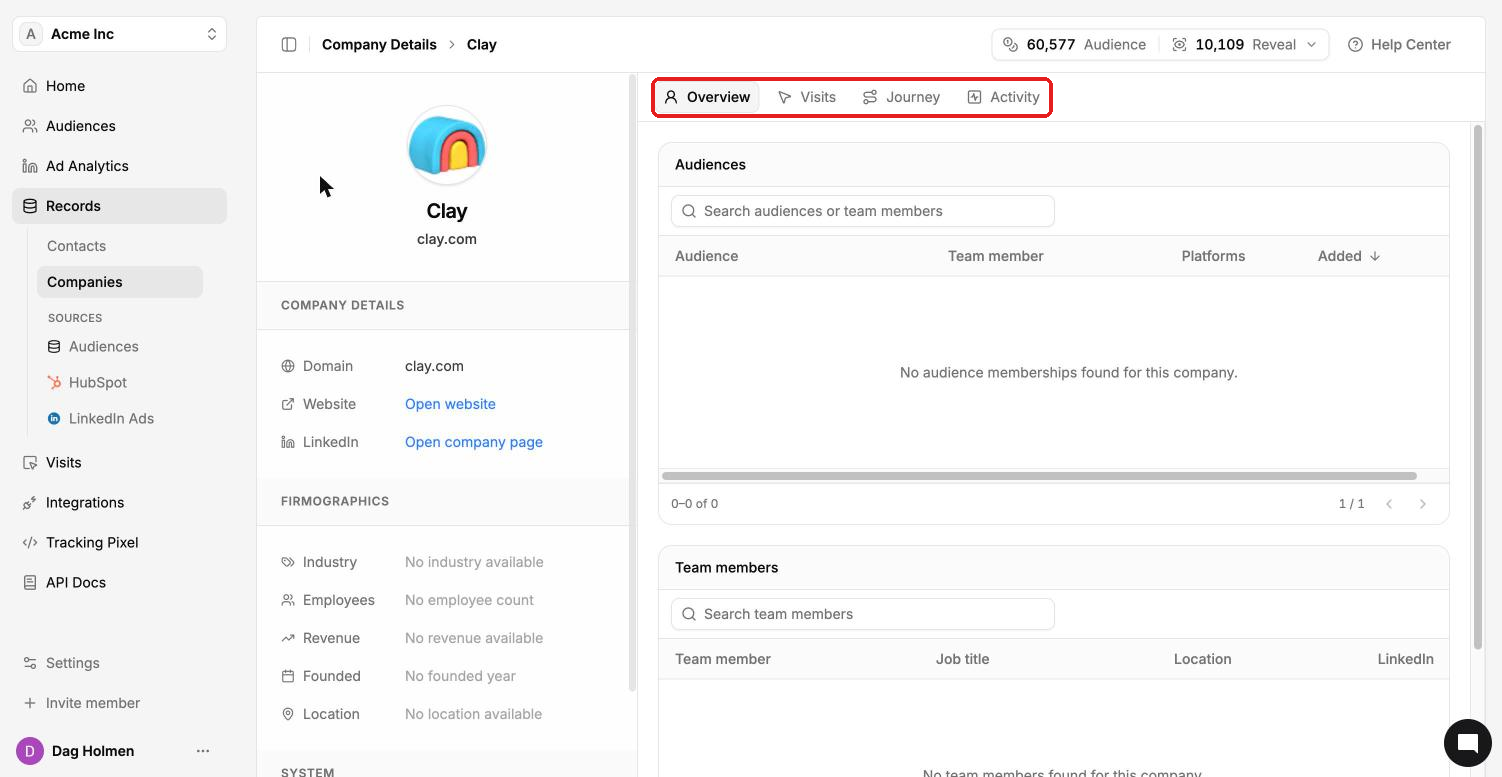The height and width of the screenshot is (777, 1502).
Task: Open Settings
Action: point(119,663)
